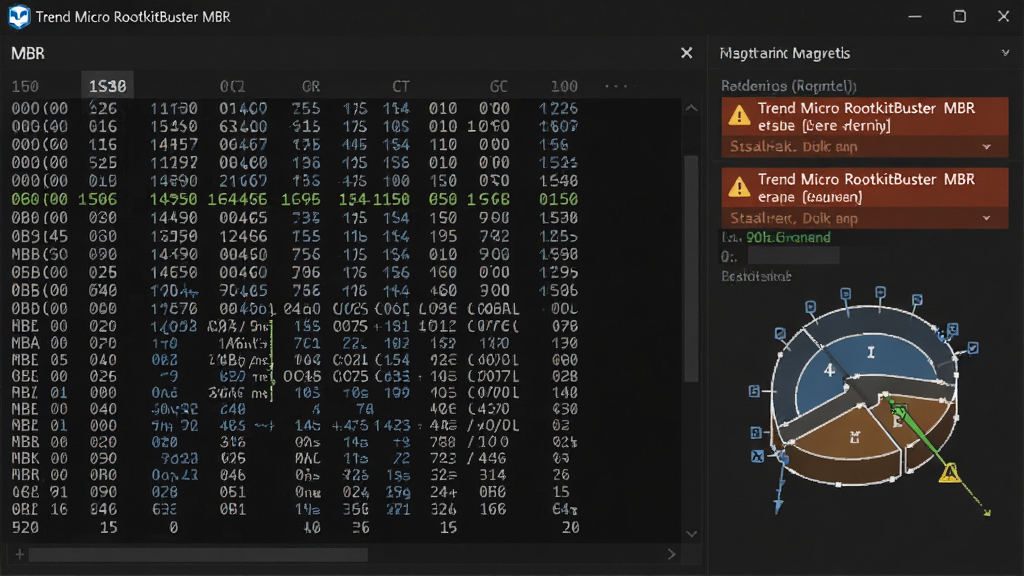Select the "0C2" column header

232,86
